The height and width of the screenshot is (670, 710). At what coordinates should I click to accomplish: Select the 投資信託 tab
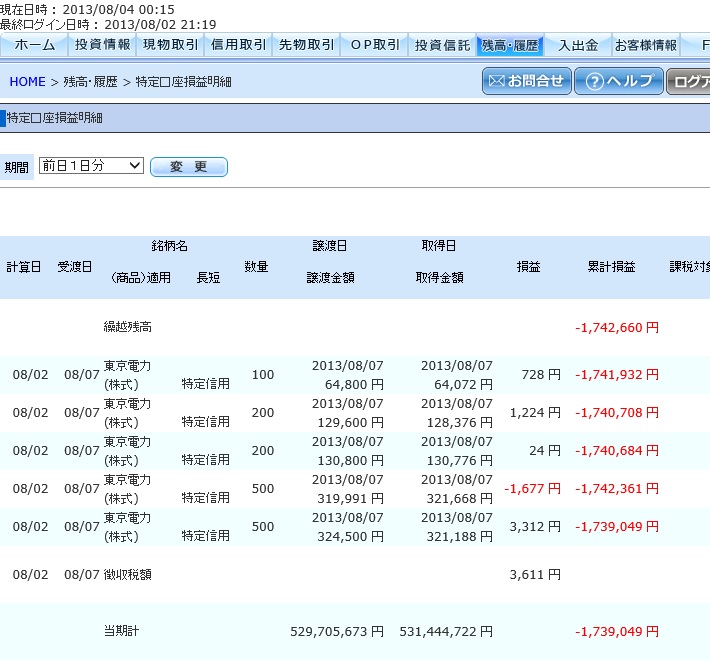442,45
